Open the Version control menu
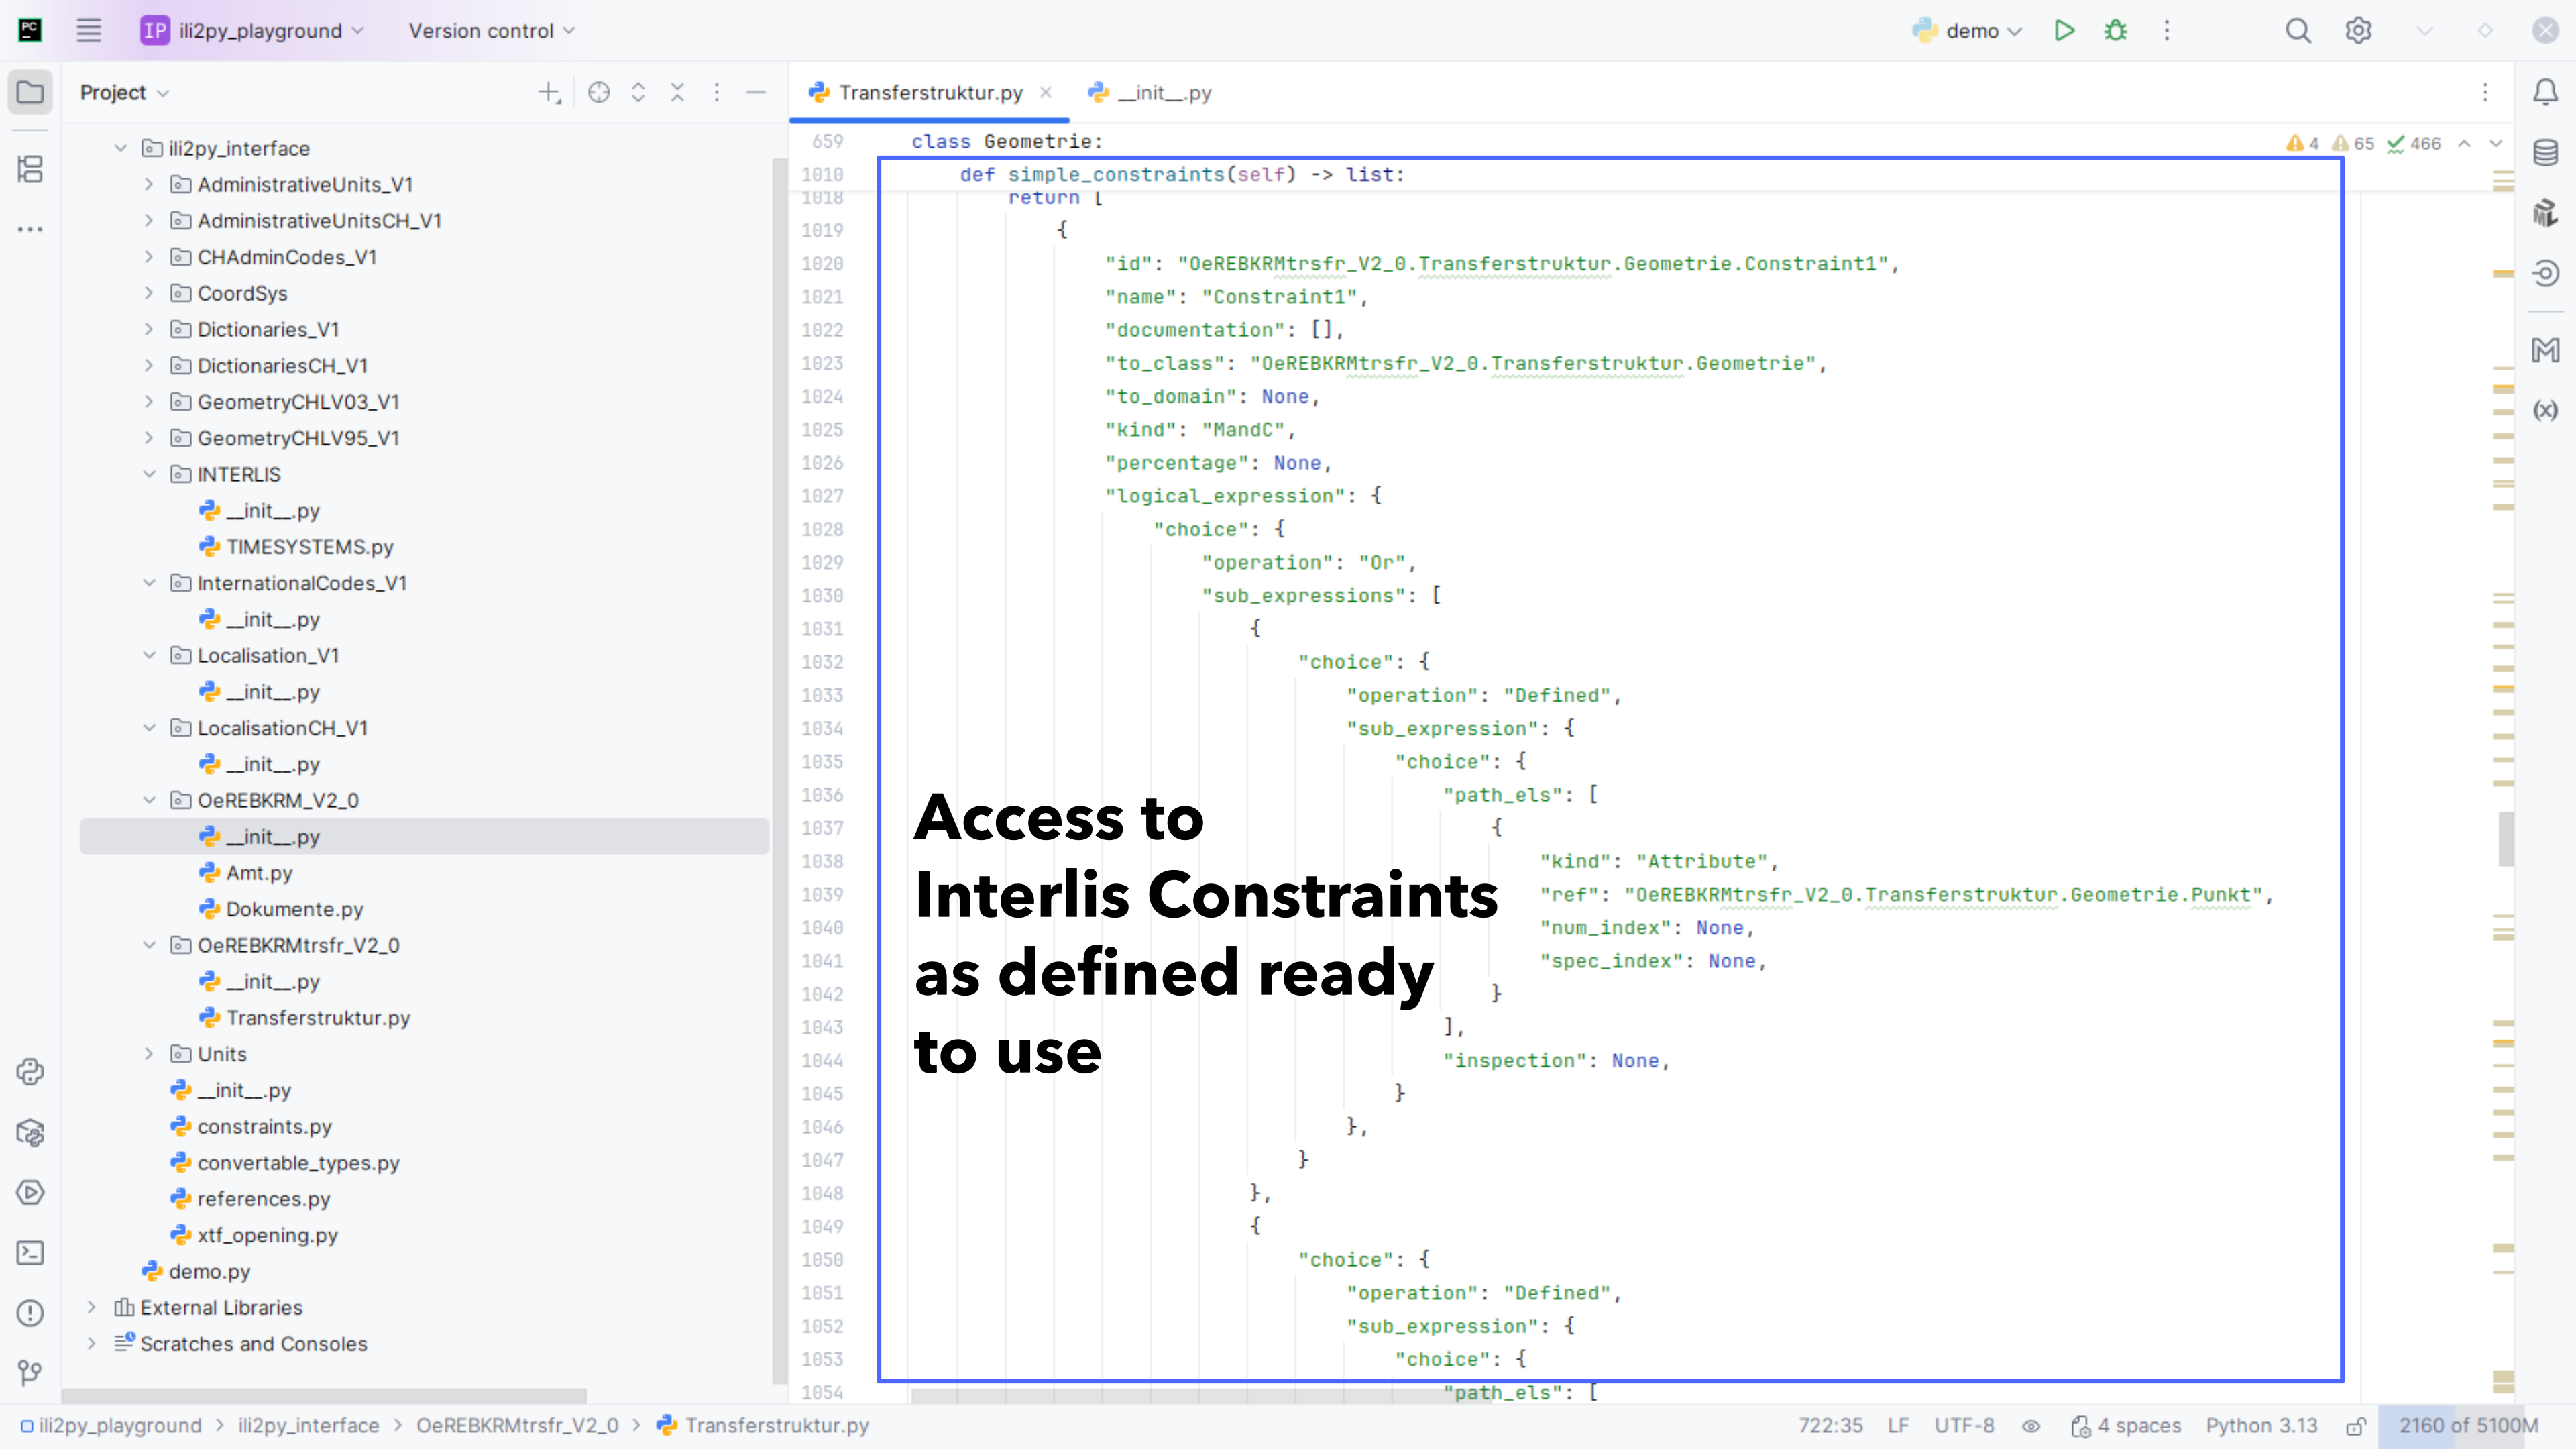Image resolution: width=2576 pixels, height=1449 pixels. click(491, 31)
